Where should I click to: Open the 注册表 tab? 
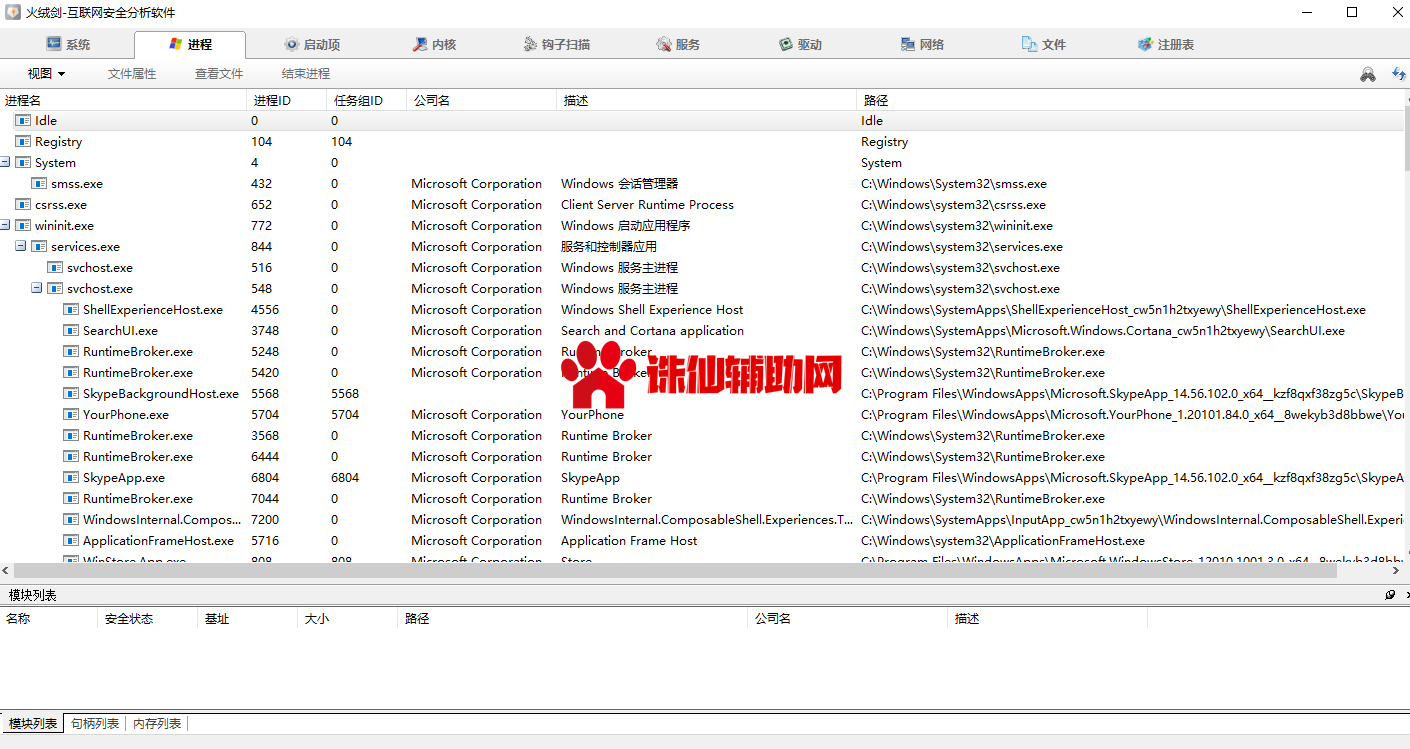click(1166, 44)
